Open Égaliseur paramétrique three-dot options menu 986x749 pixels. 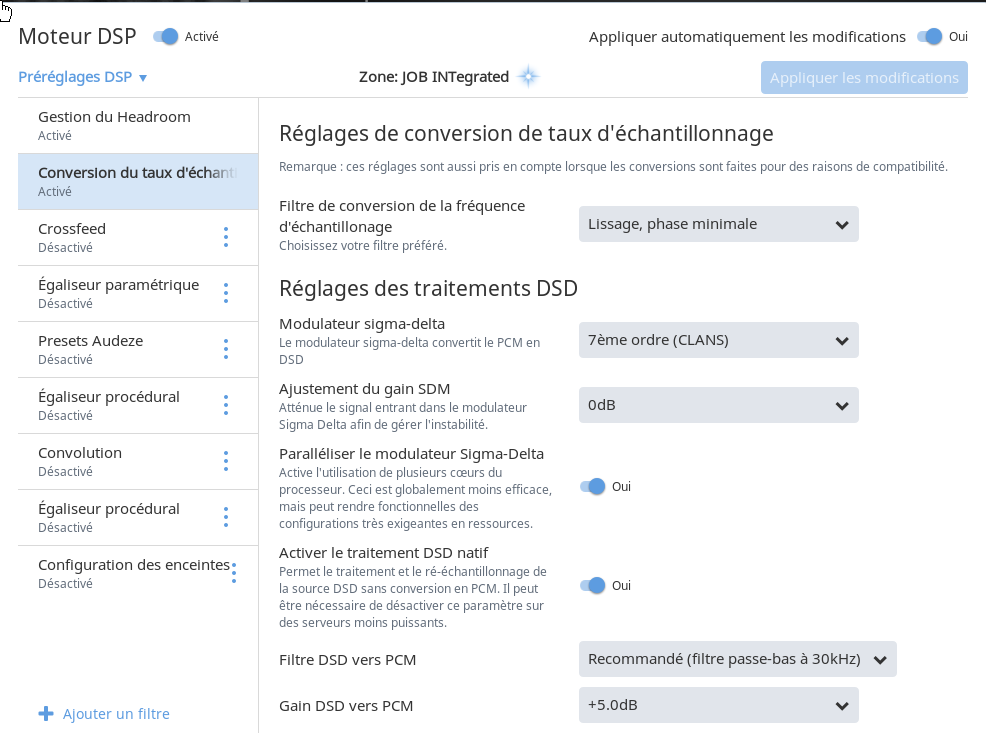(226, 293)
